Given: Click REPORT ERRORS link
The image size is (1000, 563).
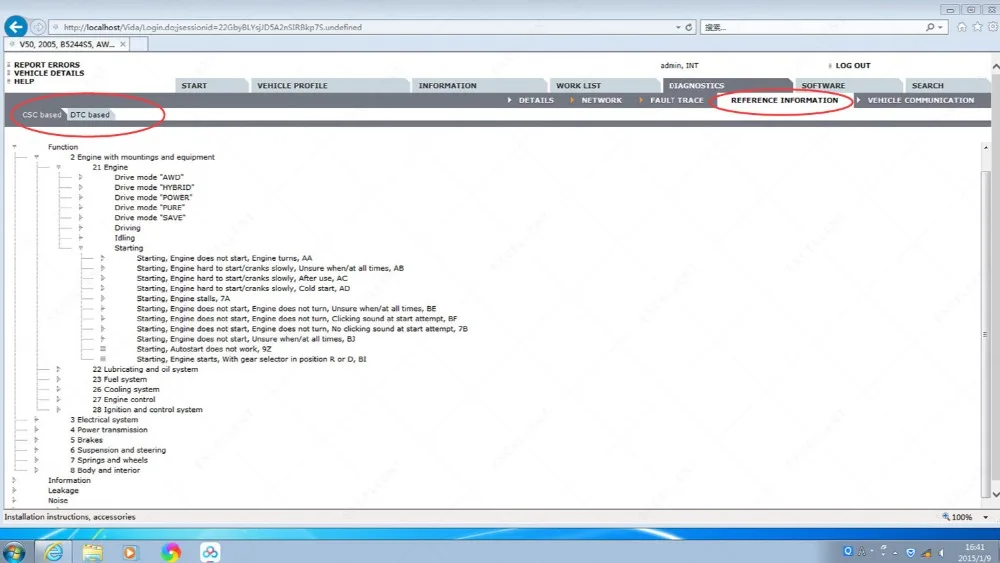Looking at the screenshot, I should tap(47, 65).
